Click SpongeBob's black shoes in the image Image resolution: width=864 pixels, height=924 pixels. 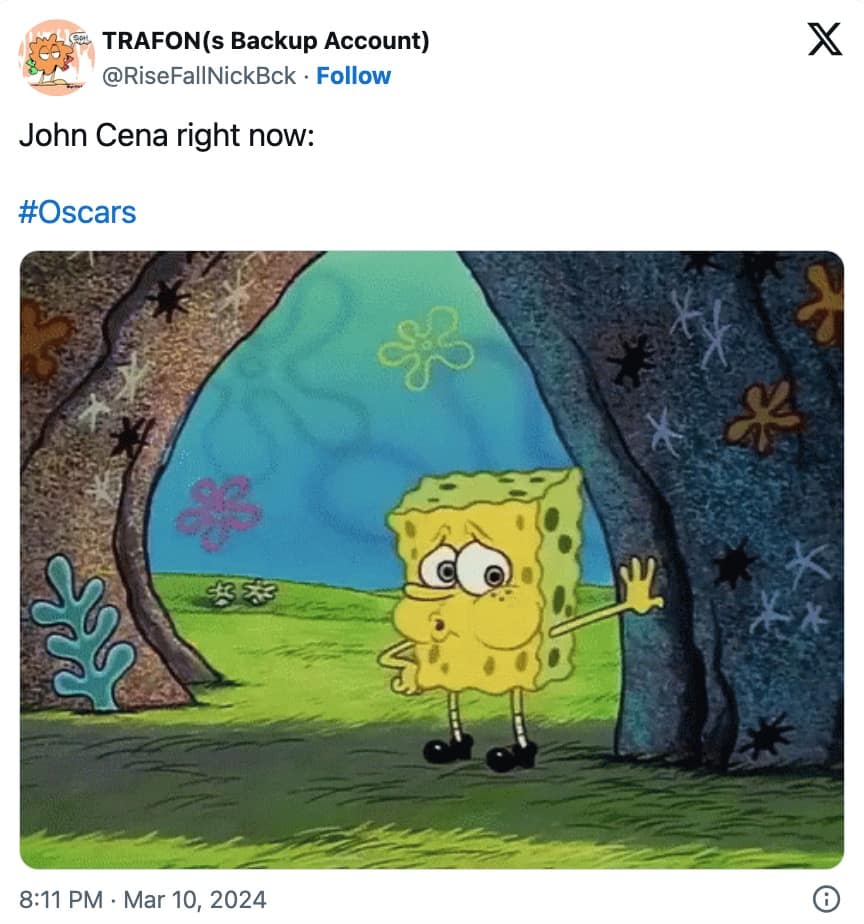(x=480, y=752)
